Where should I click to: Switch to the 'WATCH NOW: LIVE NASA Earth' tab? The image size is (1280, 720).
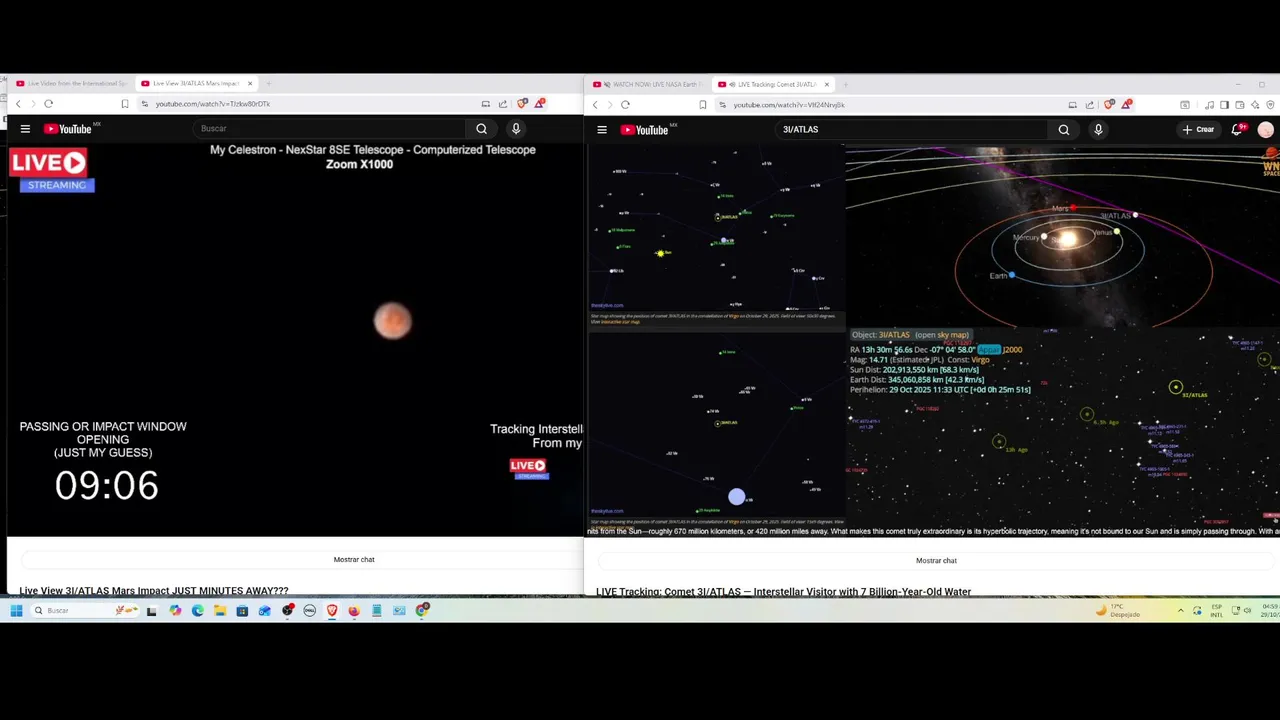pyautogui.click(x=649, y=84)
